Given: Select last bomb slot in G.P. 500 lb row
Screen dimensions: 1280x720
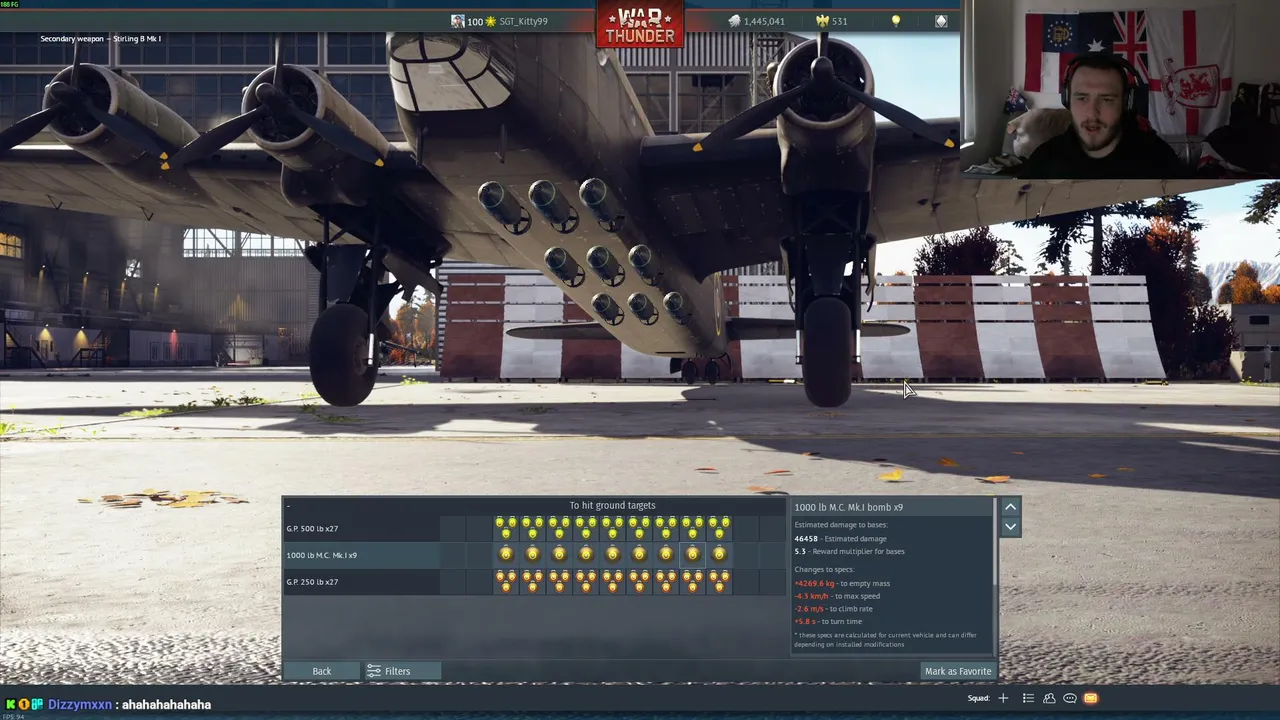Looking at the screenshot, I should click(719, 528).
